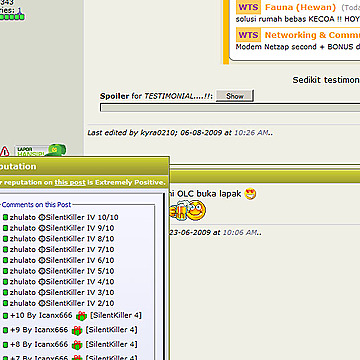Click the WTS badge beside Fauna (Hewan)

248,7
